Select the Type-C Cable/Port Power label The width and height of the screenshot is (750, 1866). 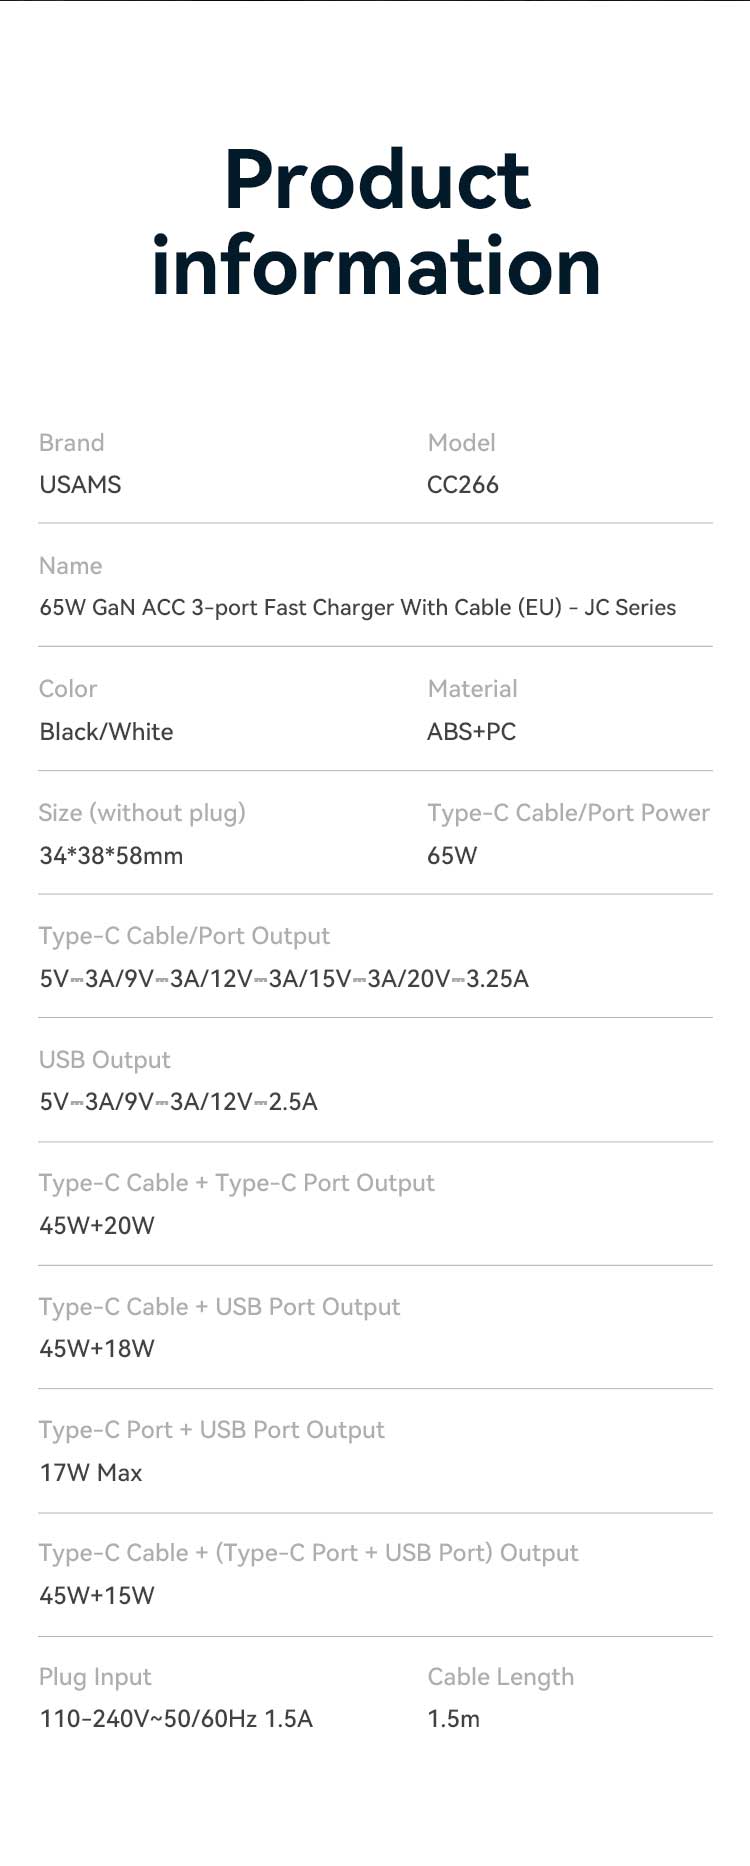click(568, 813)
